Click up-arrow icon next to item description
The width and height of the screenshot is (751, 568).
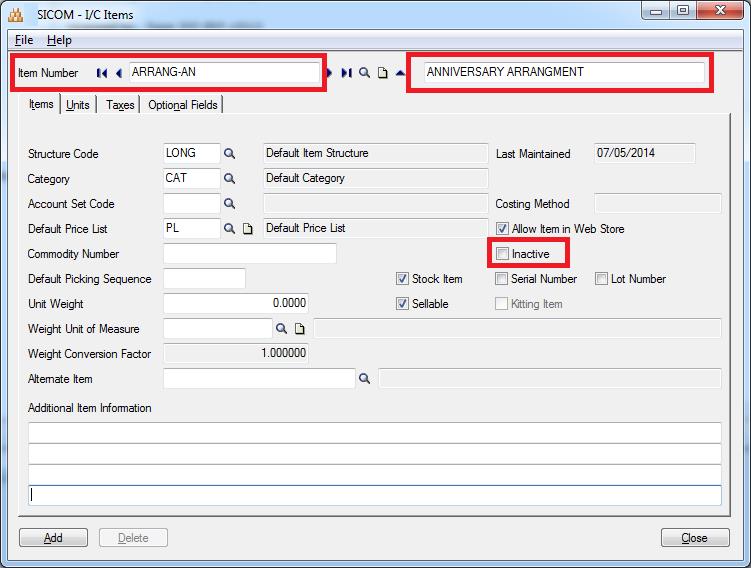click(400, 73)
